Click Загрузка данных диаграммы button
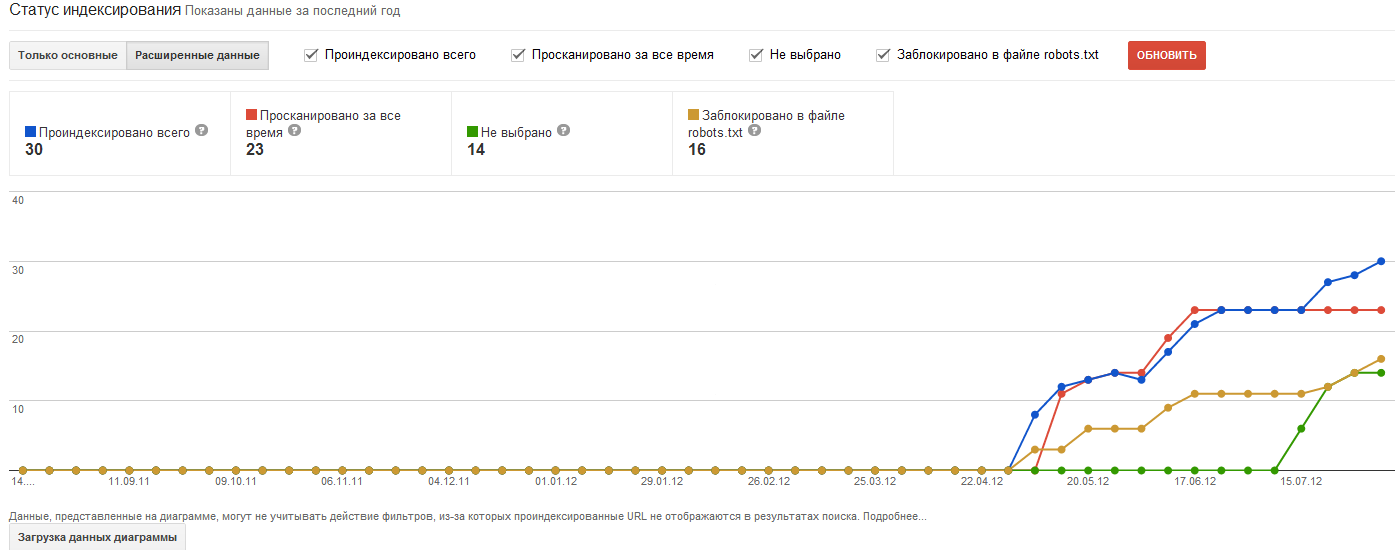The height and width of the screenshot is (550, 1400). [97, 538]
